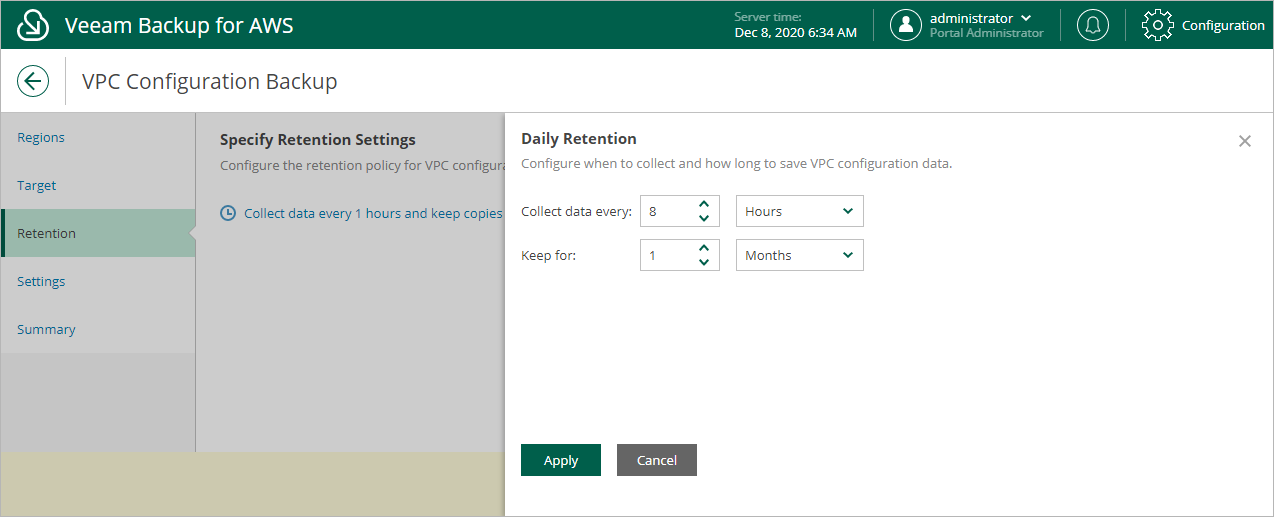
Task: Increase the Keep for value
Action: pyautogui.click(x=704, y=248)
